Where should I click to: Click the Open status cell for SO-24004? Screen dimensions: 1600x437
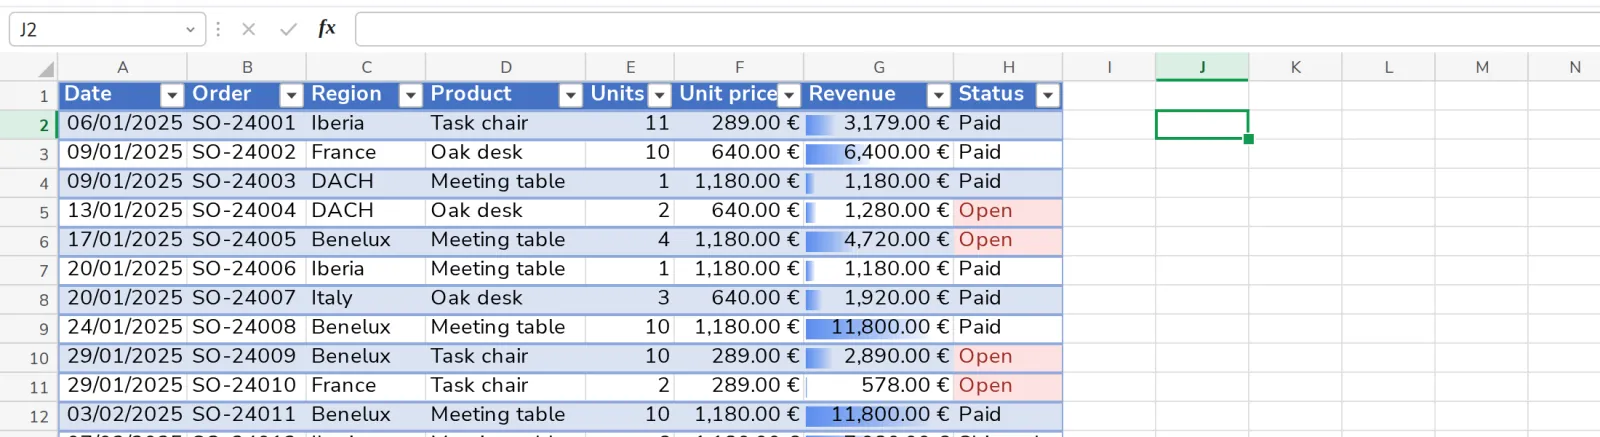coord(1007,211)
